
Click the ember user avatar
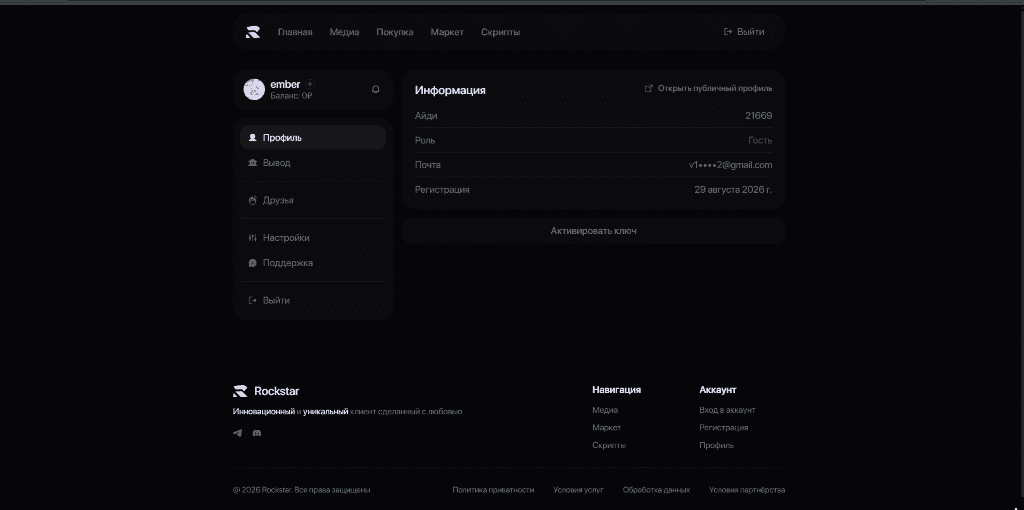(x=254, y=89)
